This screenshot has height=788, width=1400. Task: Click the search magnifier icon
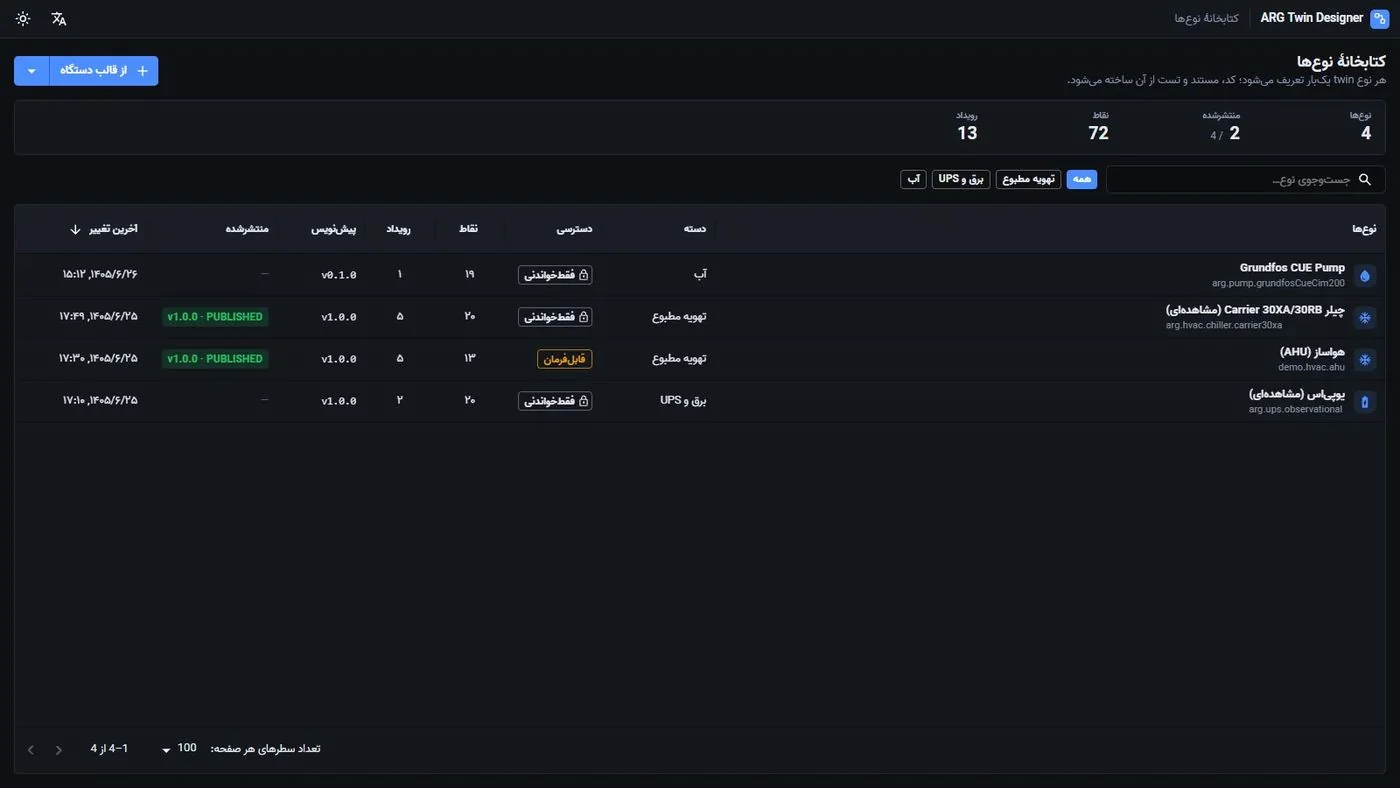[1366, 180]
